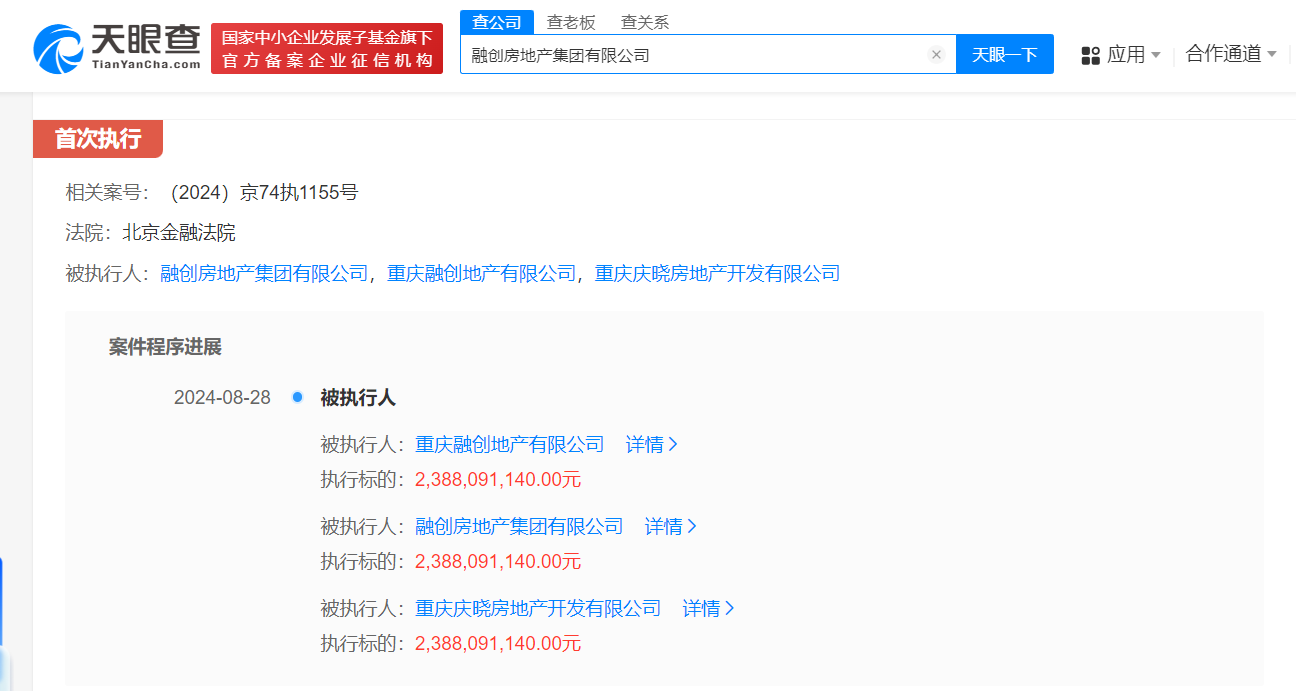Select the amount under 重庆庆晓房地产开发有限公司
The width and height of the screenshot is (1296, 691).
point(498,643)
